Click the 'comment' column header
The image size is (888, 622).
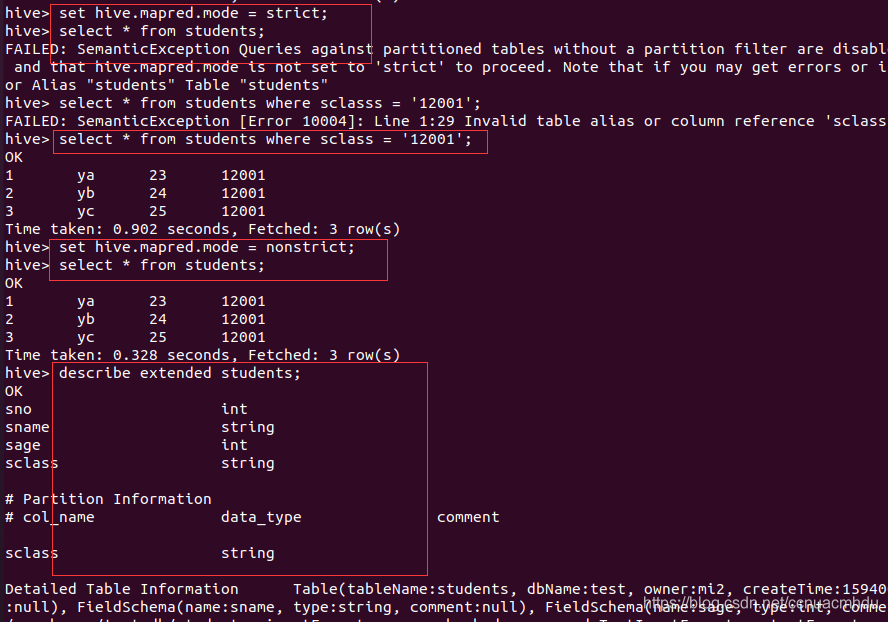tap(468, 517)
